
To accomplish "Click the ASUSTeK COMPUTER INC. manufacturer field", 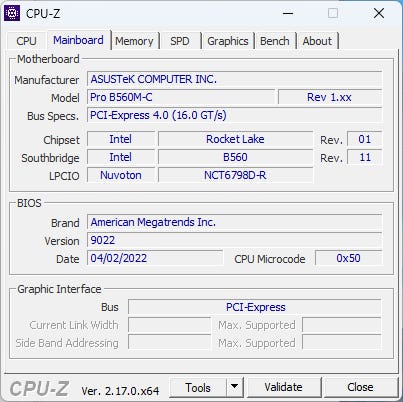I will [x=235, y=79].
